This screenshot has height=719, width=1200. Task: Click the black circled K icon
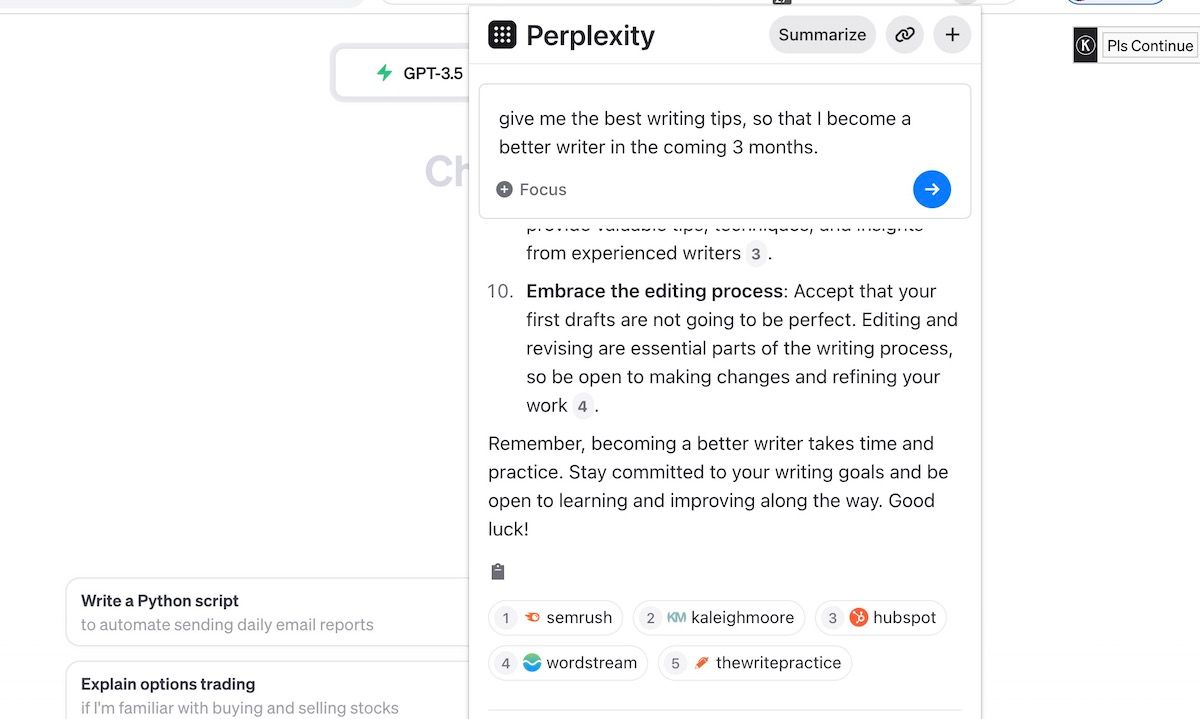point(1084,45)
